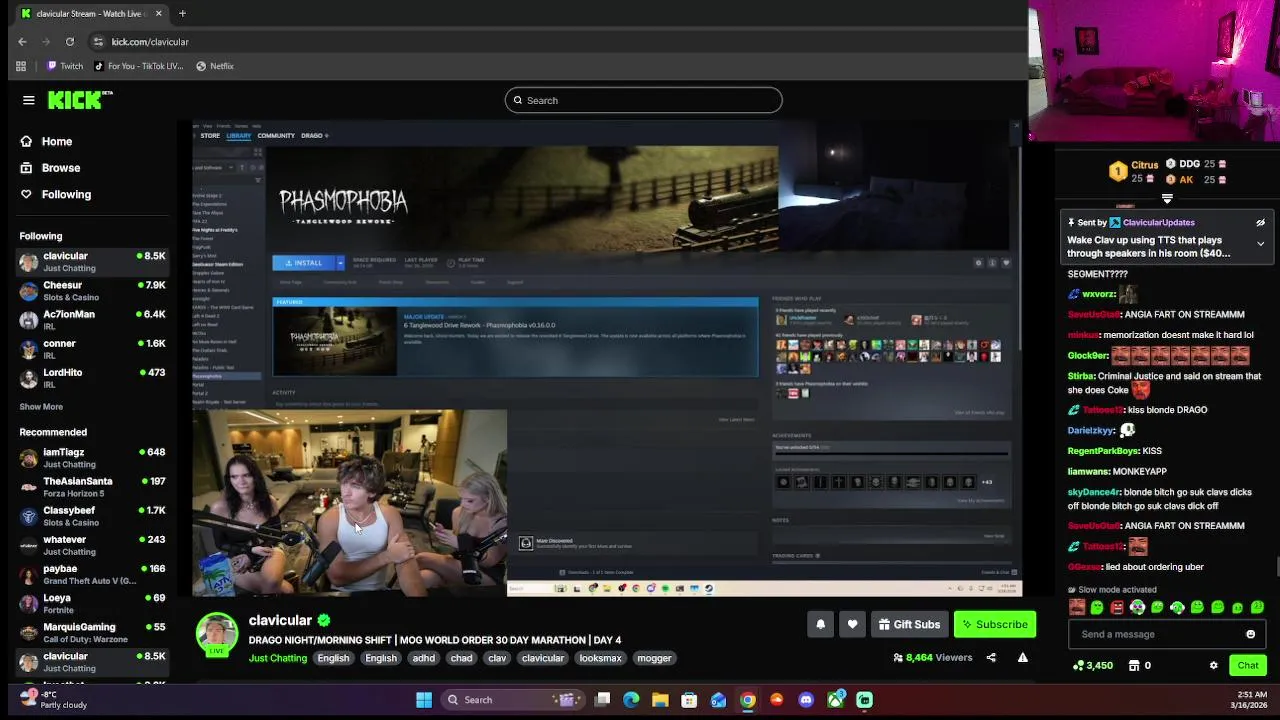
Task: Expand Show More under Following
Action: (41, 407)
